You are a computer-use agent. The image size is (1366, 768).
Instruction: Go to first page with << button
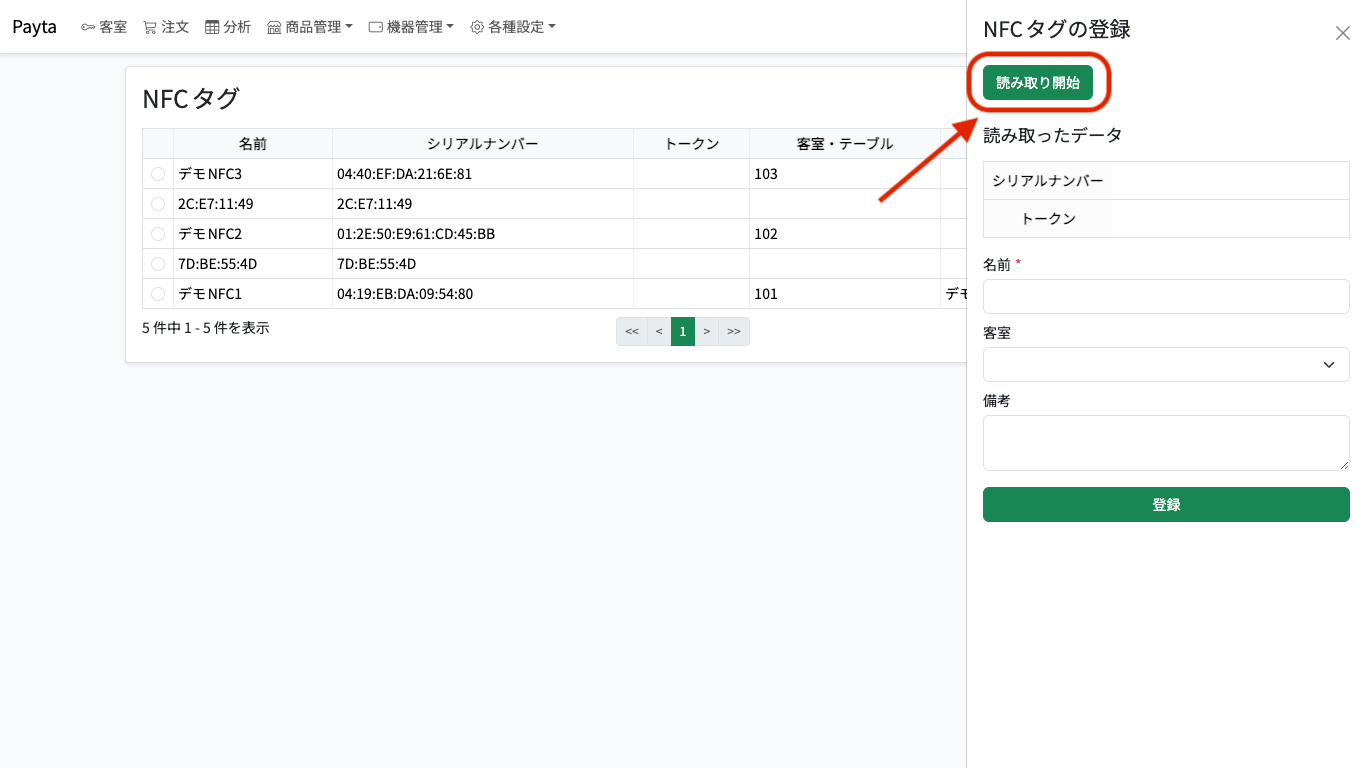[632, 331]
